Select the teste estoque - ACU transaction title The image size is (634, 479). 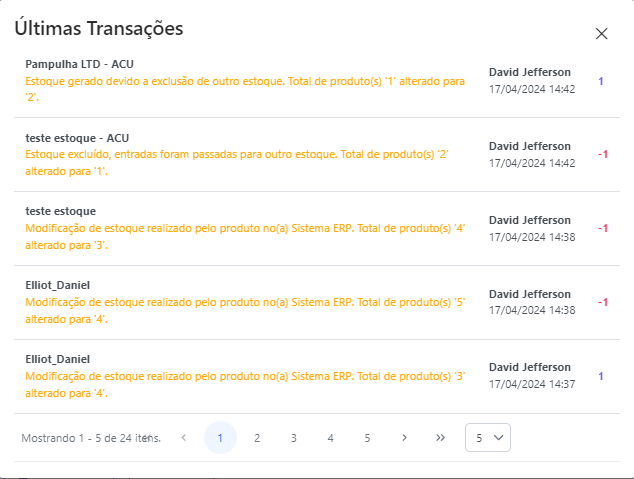click(x=77, y=138)
